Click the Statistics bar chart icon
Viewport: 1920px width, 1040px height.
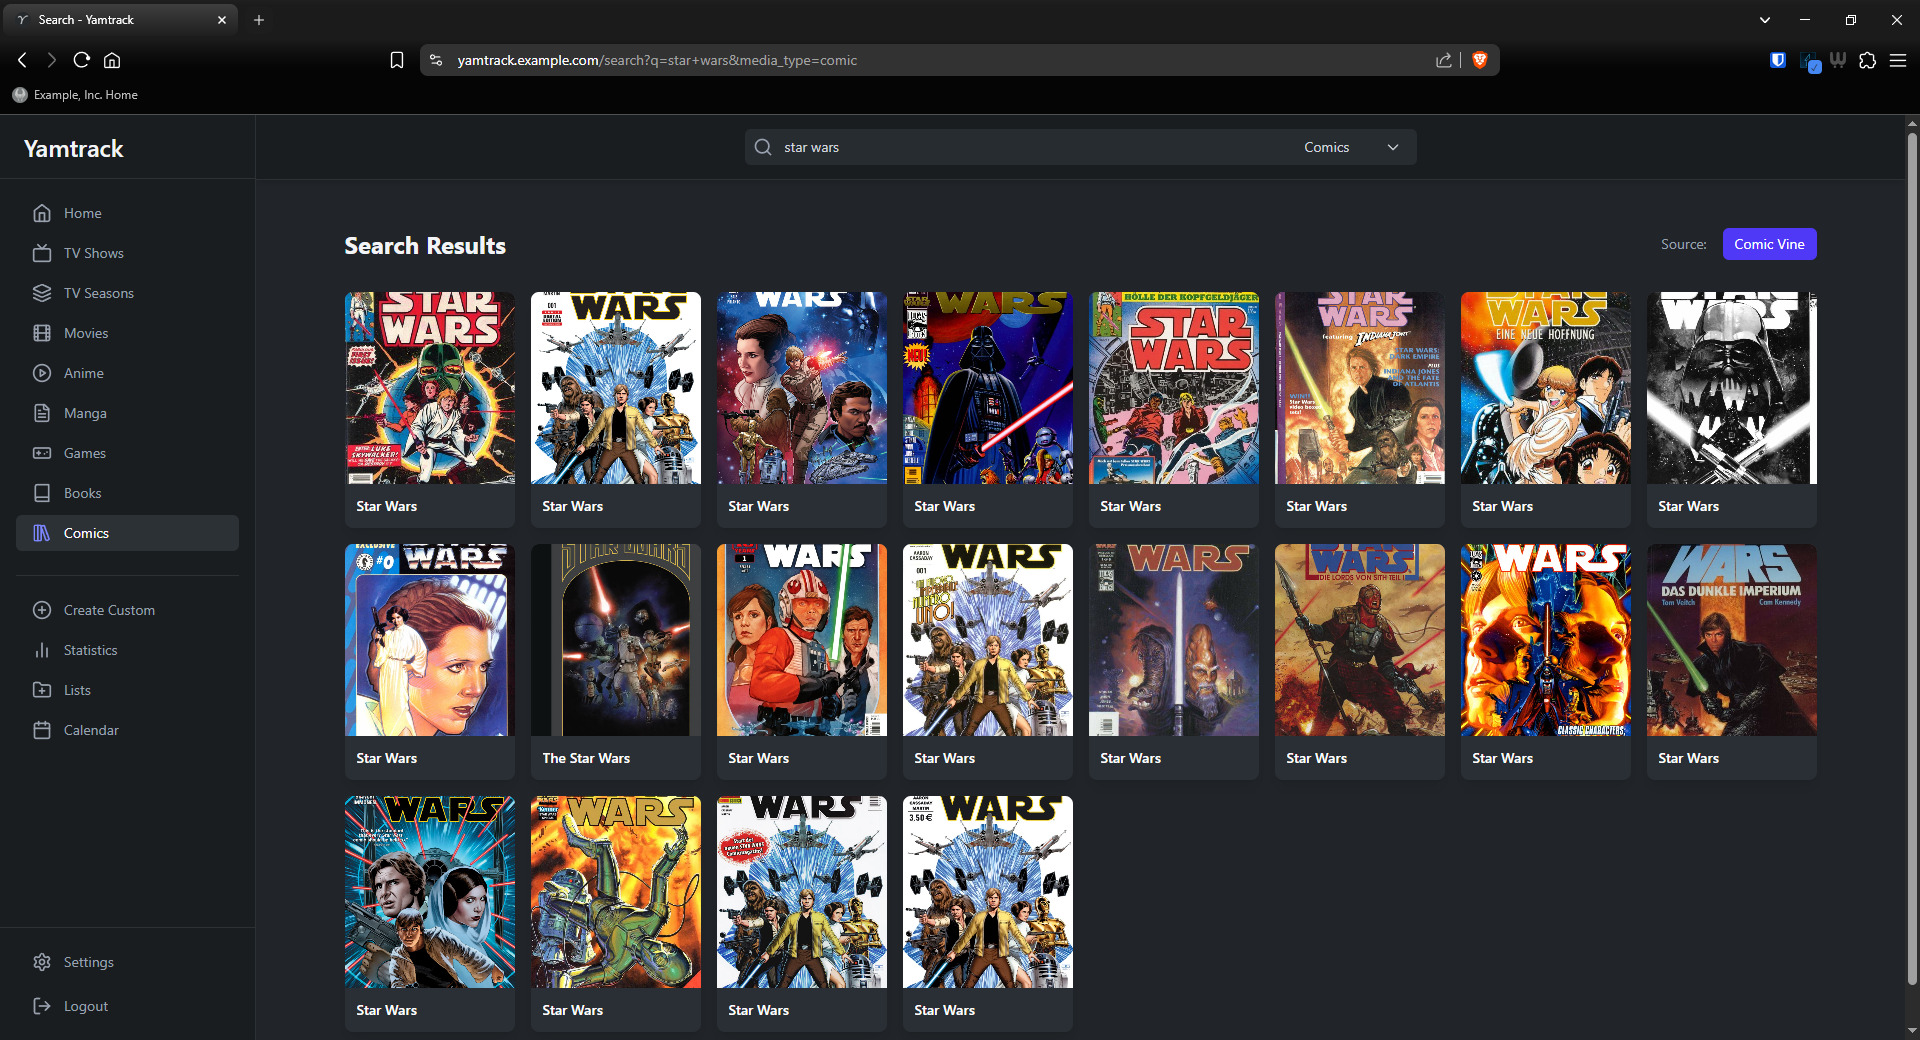(x=42, y=650)
